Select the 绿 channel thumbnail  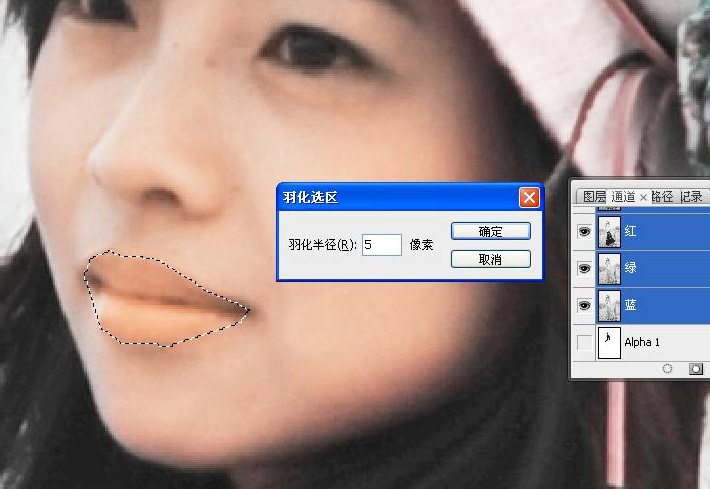(609, 268)
